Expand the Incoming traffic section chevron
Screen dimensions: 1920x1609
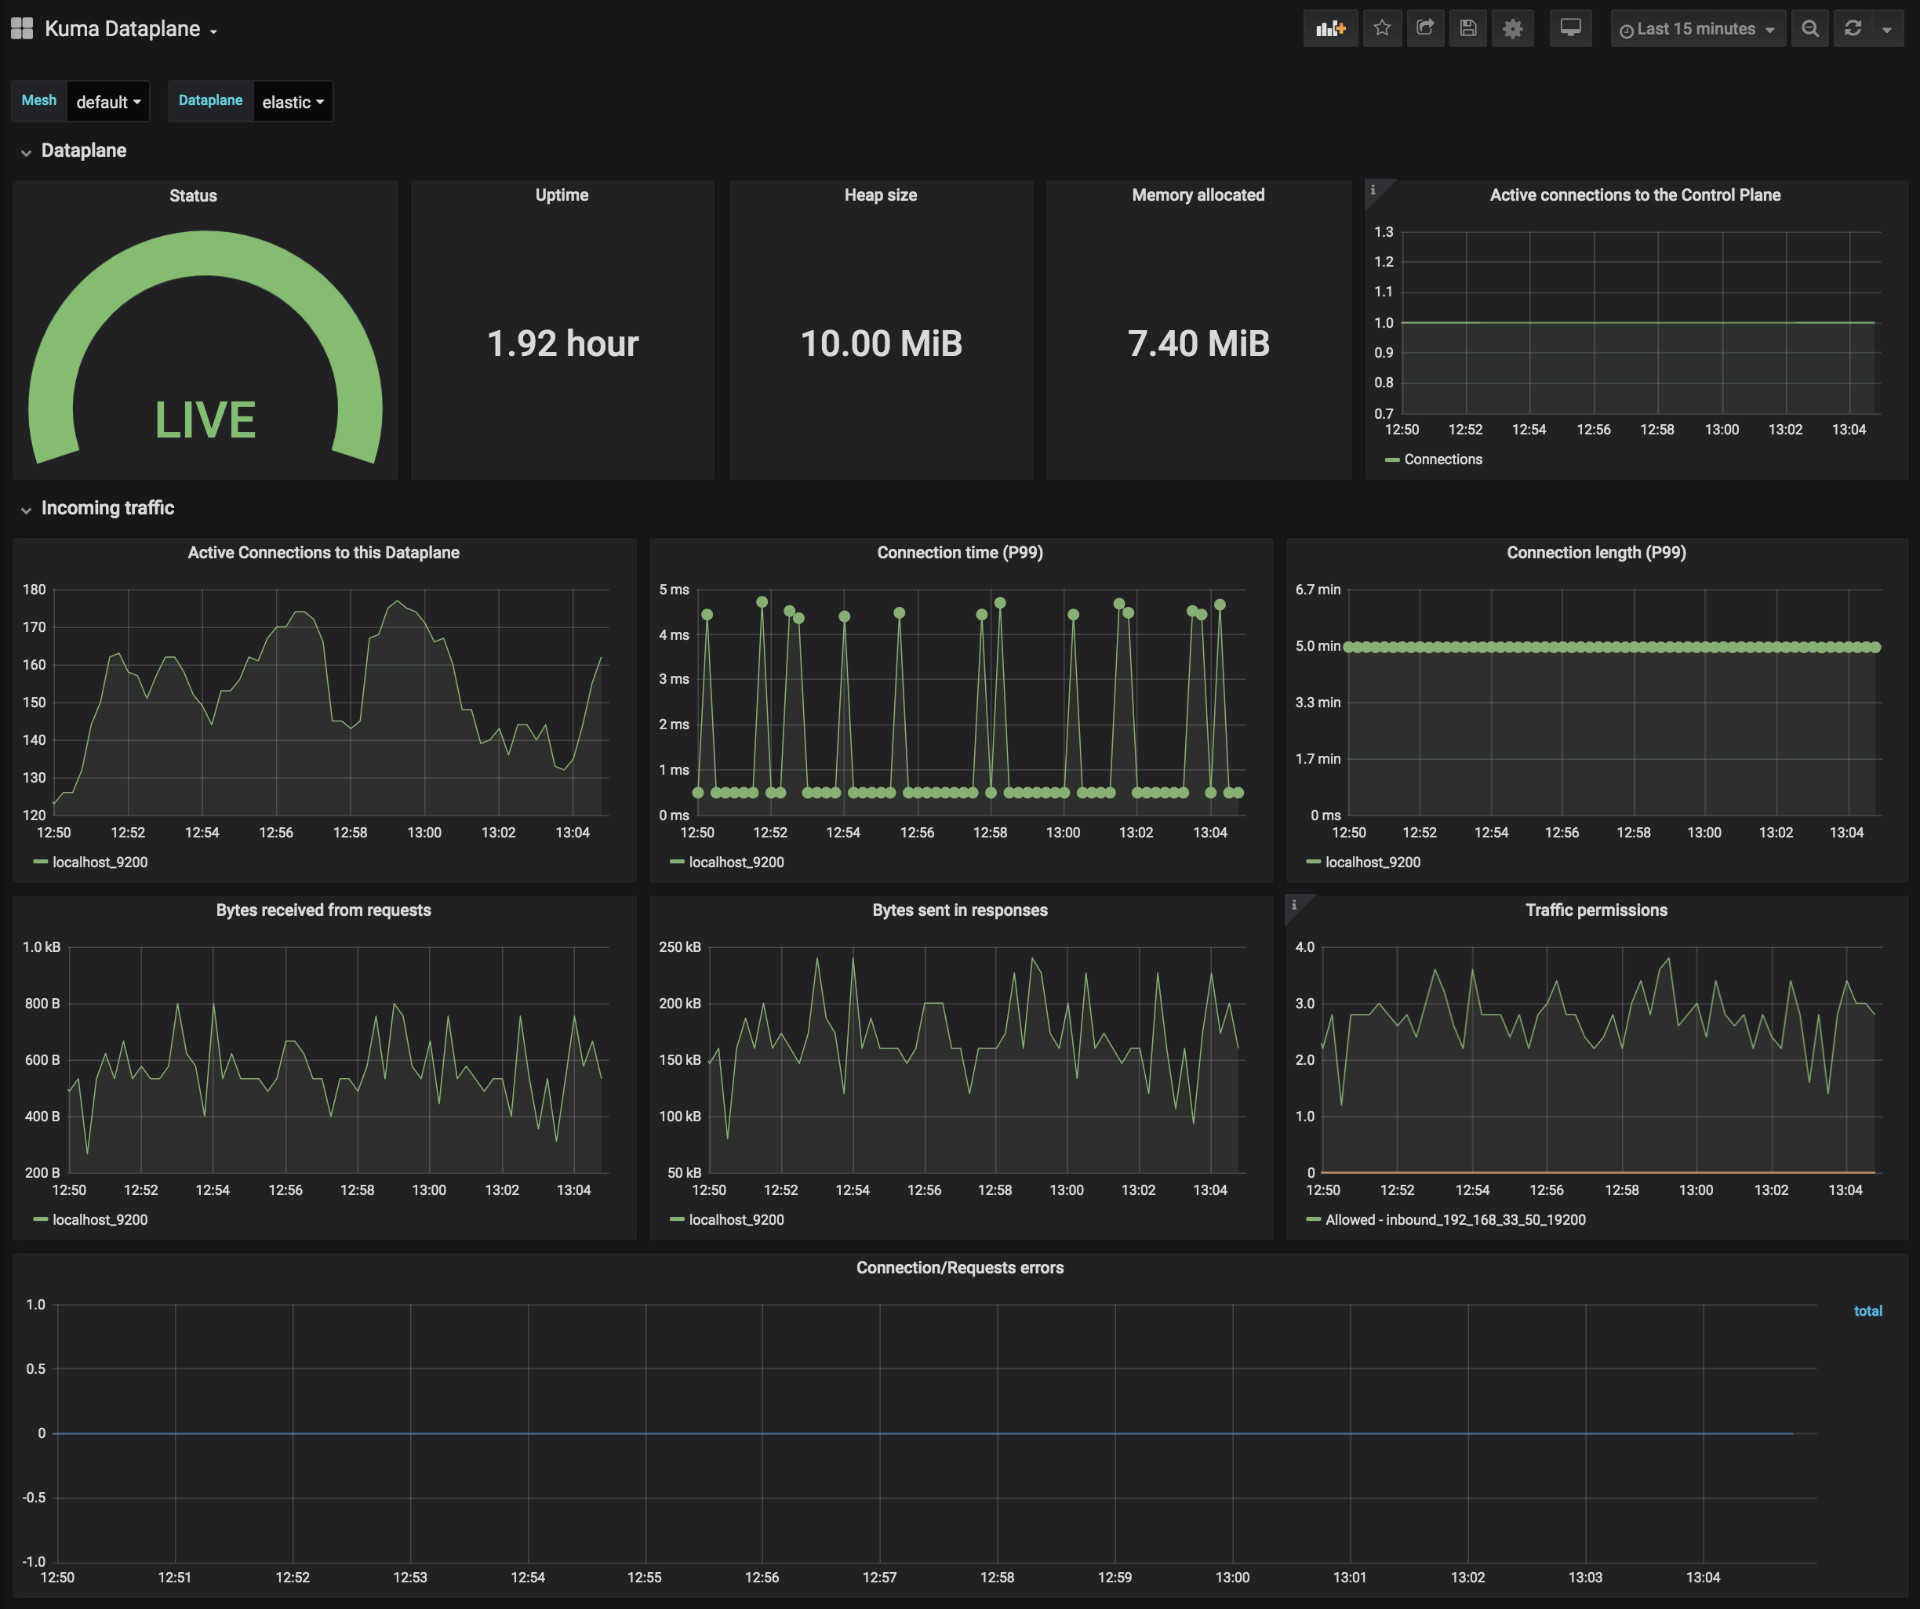22,509
